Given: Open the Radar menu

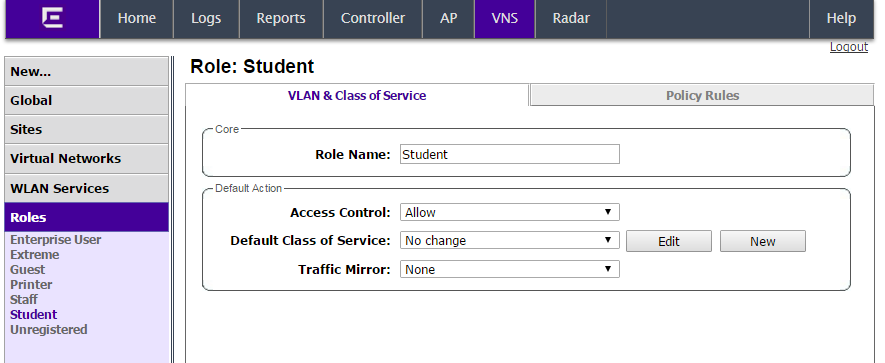Looking at the screenshot, I should (571, 19).
